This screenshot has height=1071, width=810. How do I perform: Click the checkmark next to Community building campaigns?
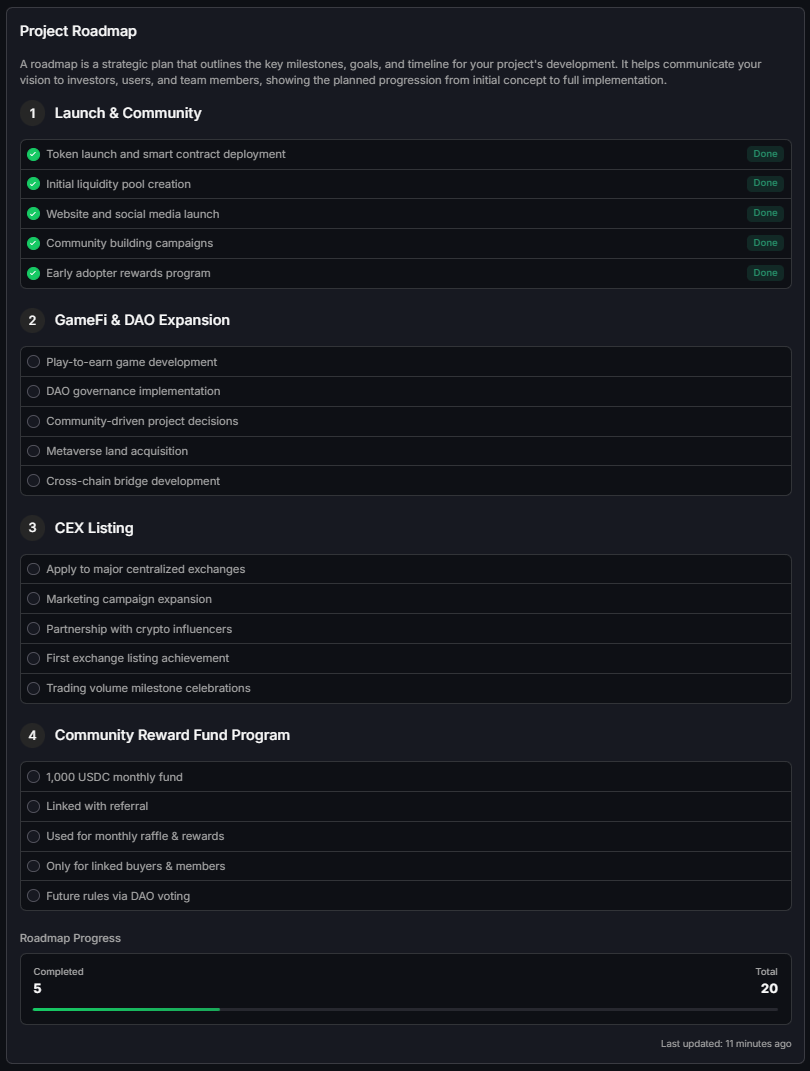pyautogui.click(x=33, y=243)
